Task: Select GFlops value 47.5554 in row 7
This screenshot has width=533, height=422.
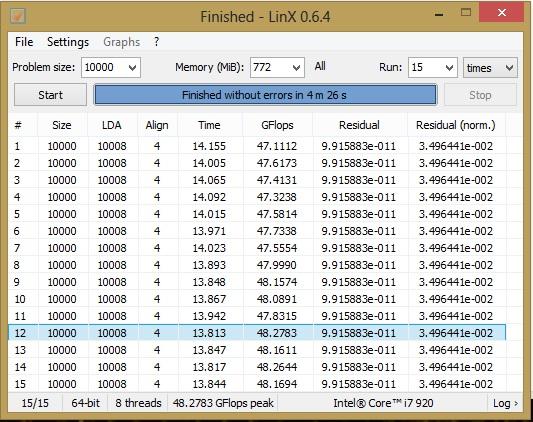Action: (277, 248)
